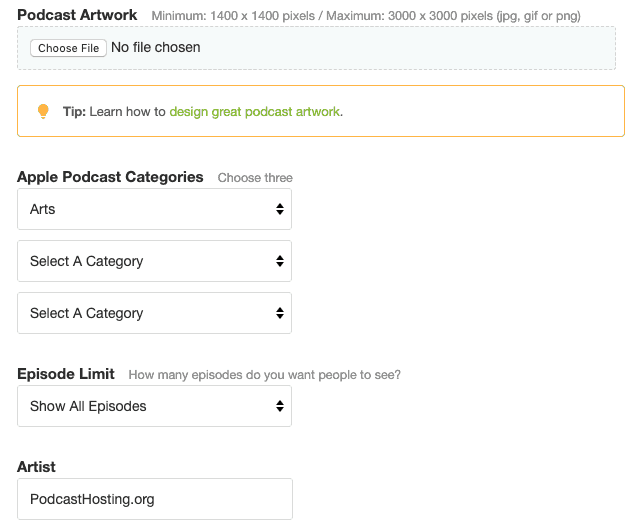The width and height of the screenshot is (631, 526).
Task: Click the up-down arrows on Arts dropdown
Action: coord(280,209)
